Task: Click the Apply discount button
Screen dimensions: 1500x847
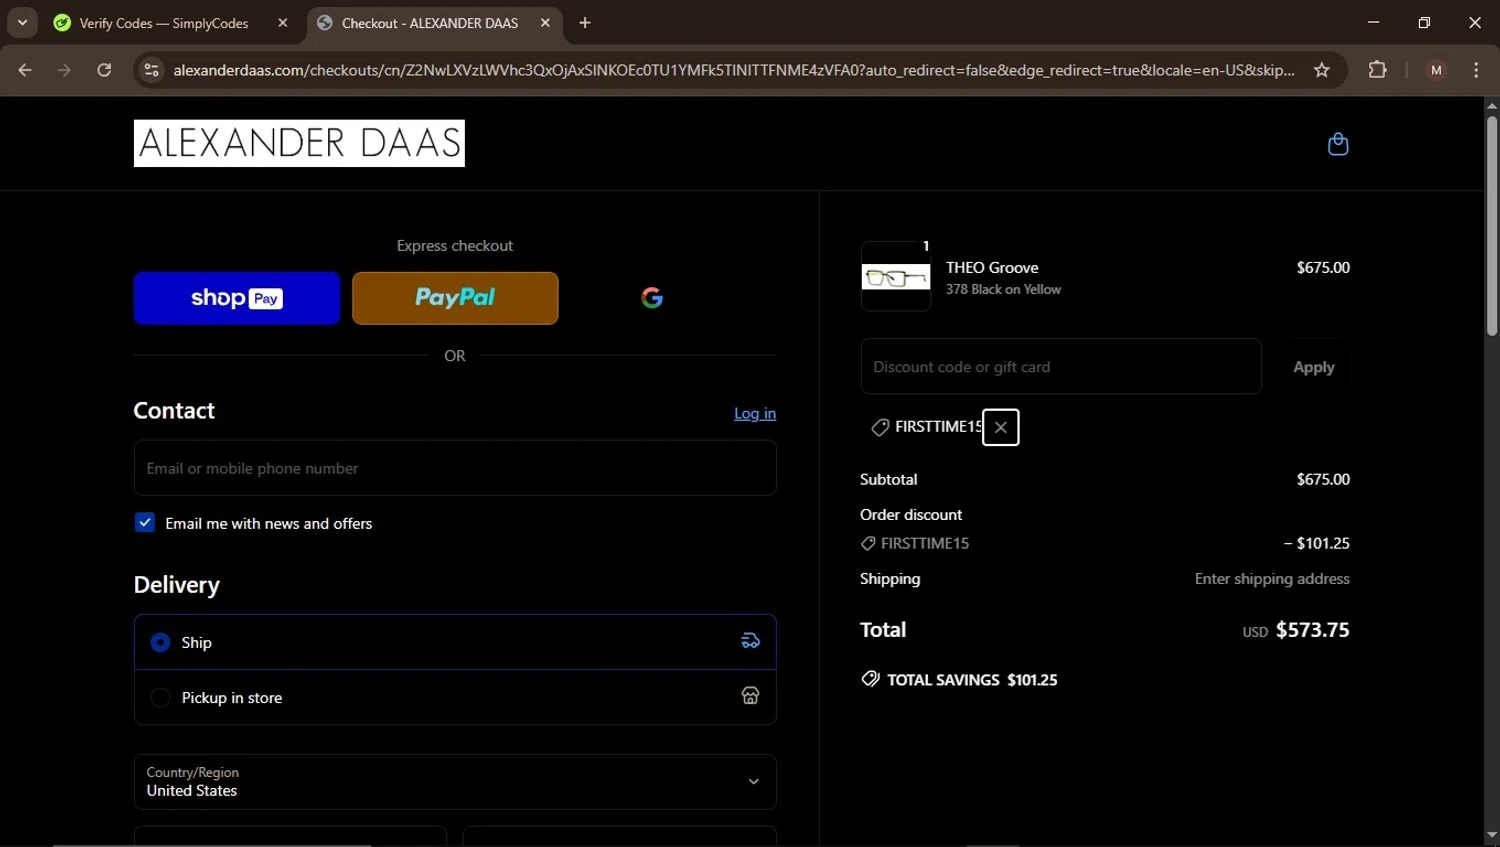Action: [x=1313, y=367]
